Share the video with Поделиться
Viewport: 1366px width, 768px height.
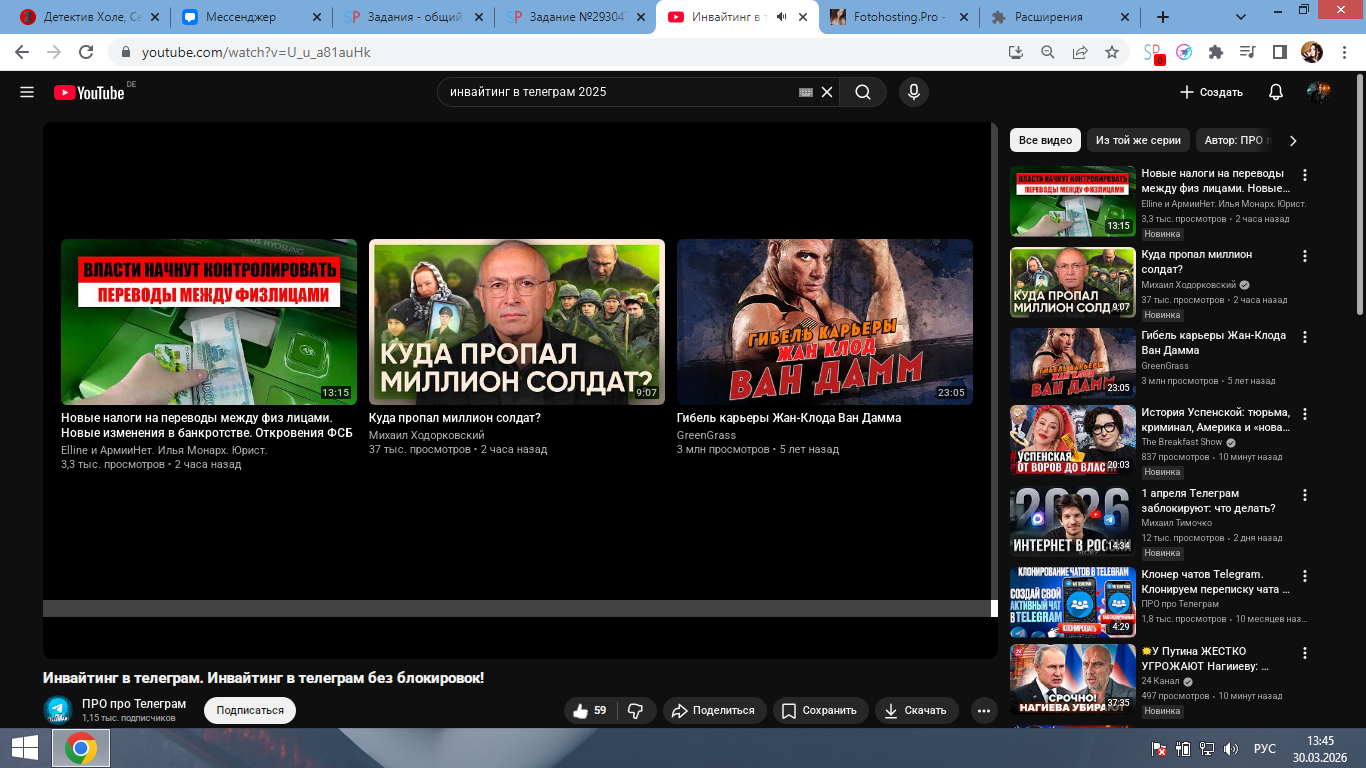point(714,711)
